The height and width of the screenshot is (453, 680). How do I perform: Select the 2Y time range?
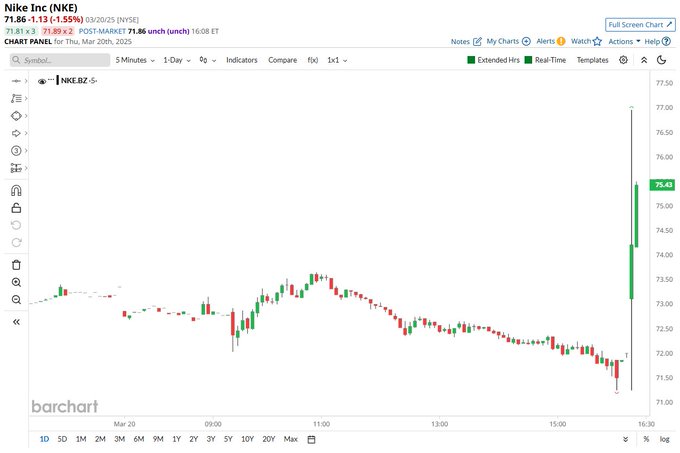193,439
